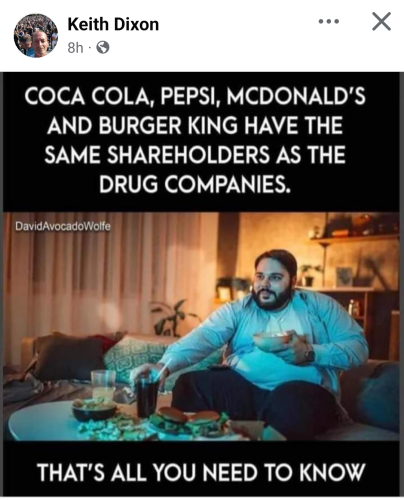This screenshot has width=404, height=500.
Task: Close the post with the X button
Action: pos(381,22)
